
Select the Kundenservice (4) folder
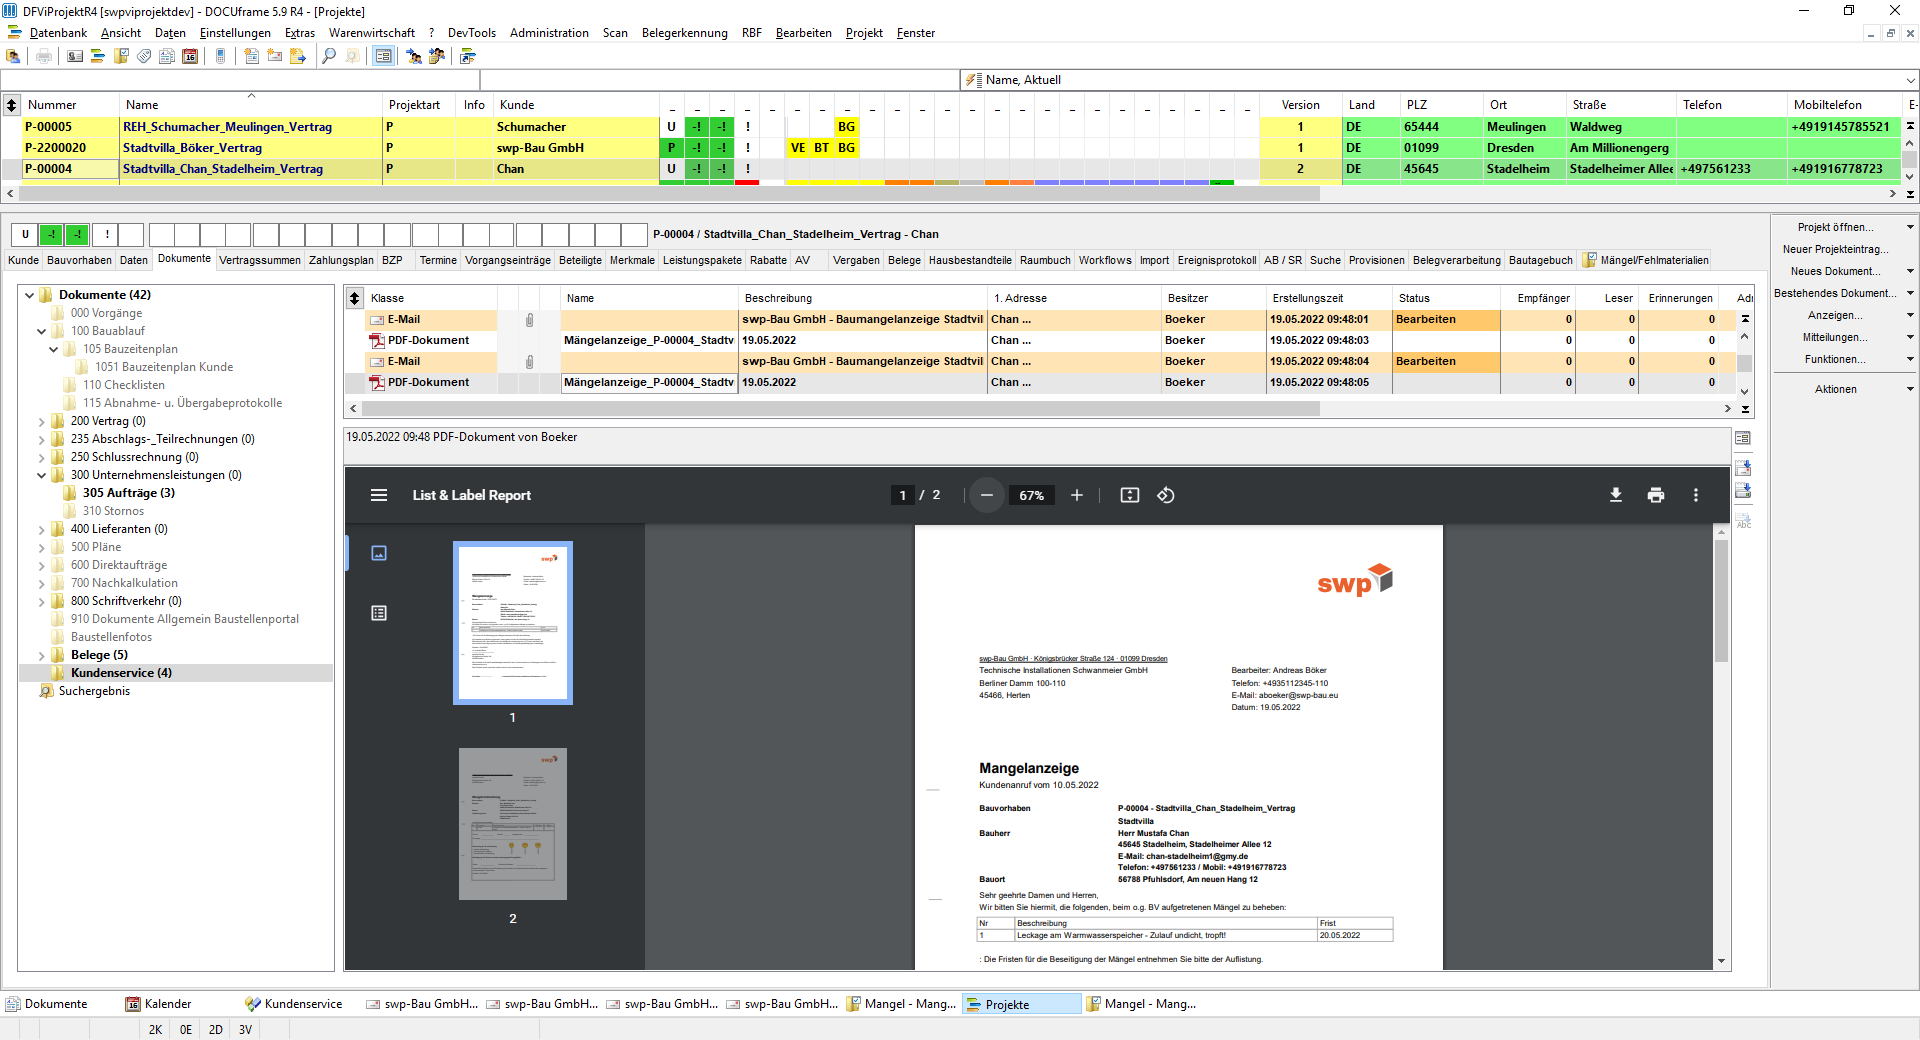pos(121,673)
